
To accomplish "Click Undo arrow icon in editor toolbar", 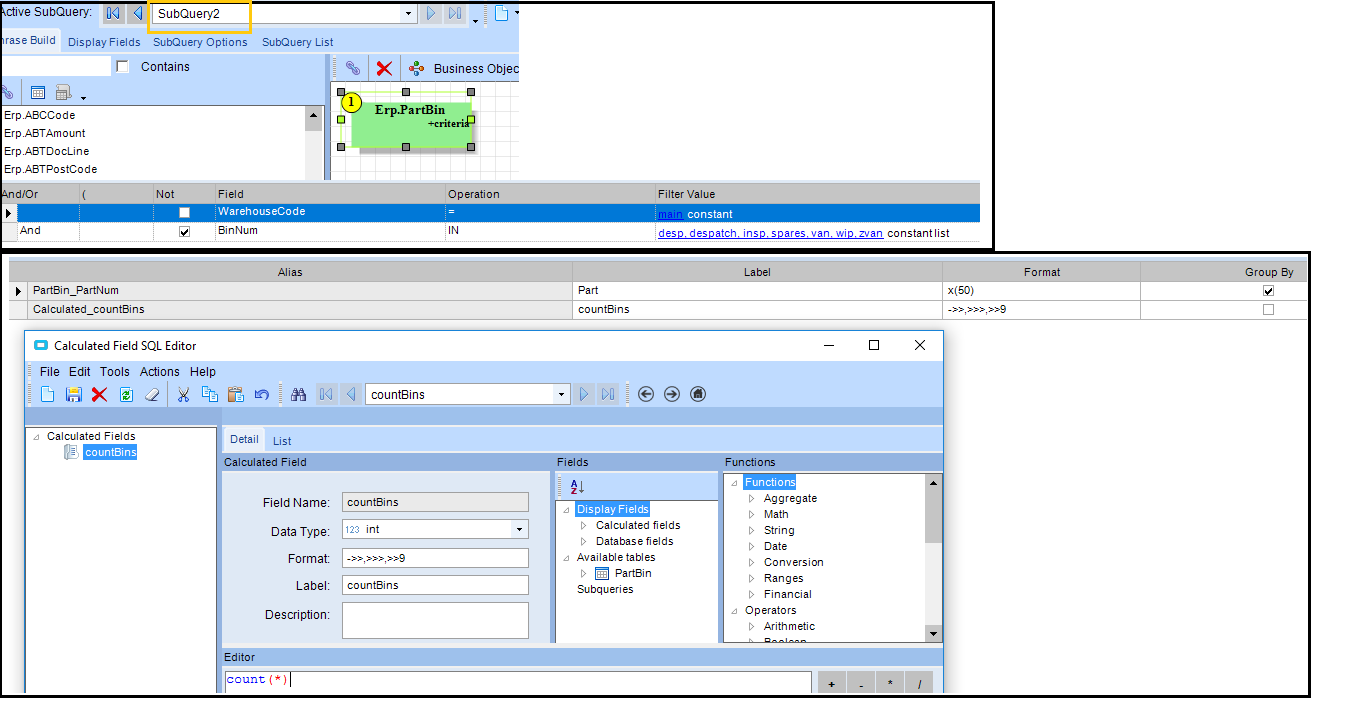I will 261,394.
